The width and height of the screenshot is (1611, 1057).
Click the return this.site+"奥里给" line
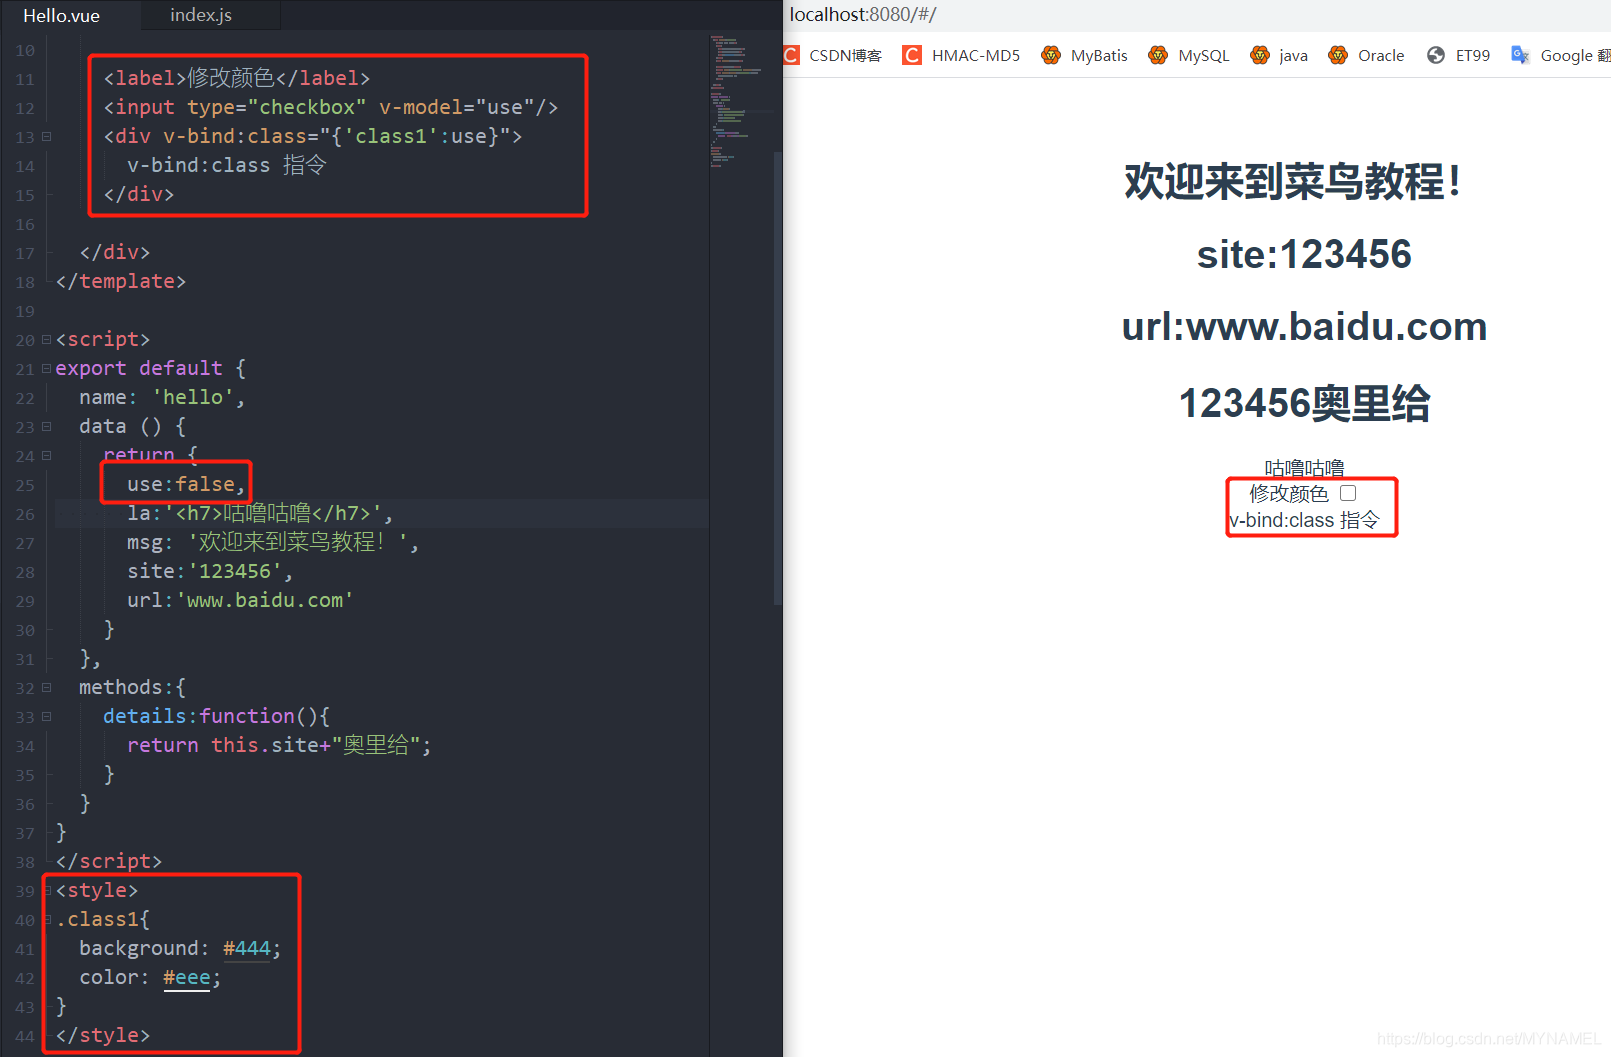(279, 745)
